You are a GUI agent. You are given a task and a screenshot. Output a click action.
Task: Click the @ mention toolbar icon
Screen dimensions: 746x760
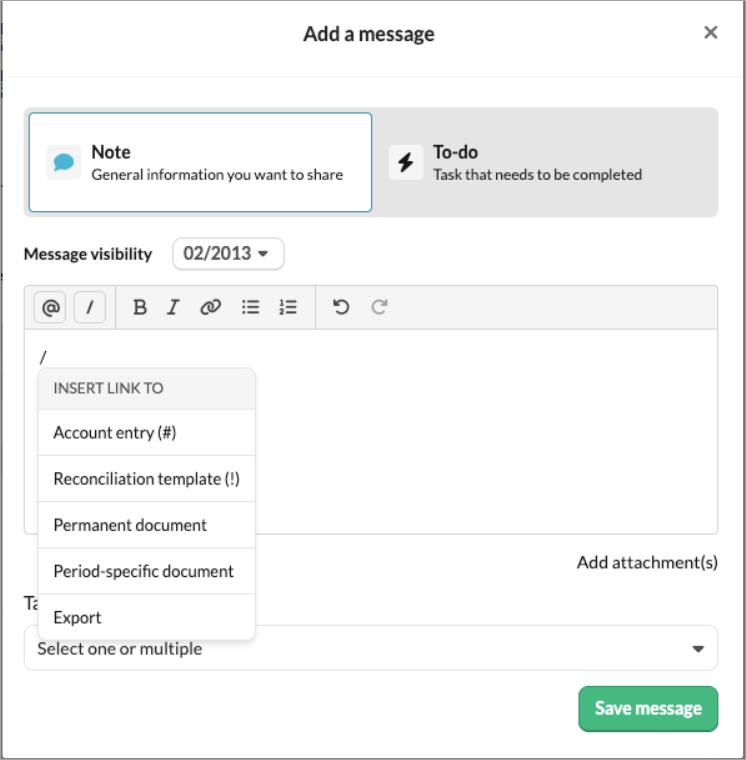50,307
